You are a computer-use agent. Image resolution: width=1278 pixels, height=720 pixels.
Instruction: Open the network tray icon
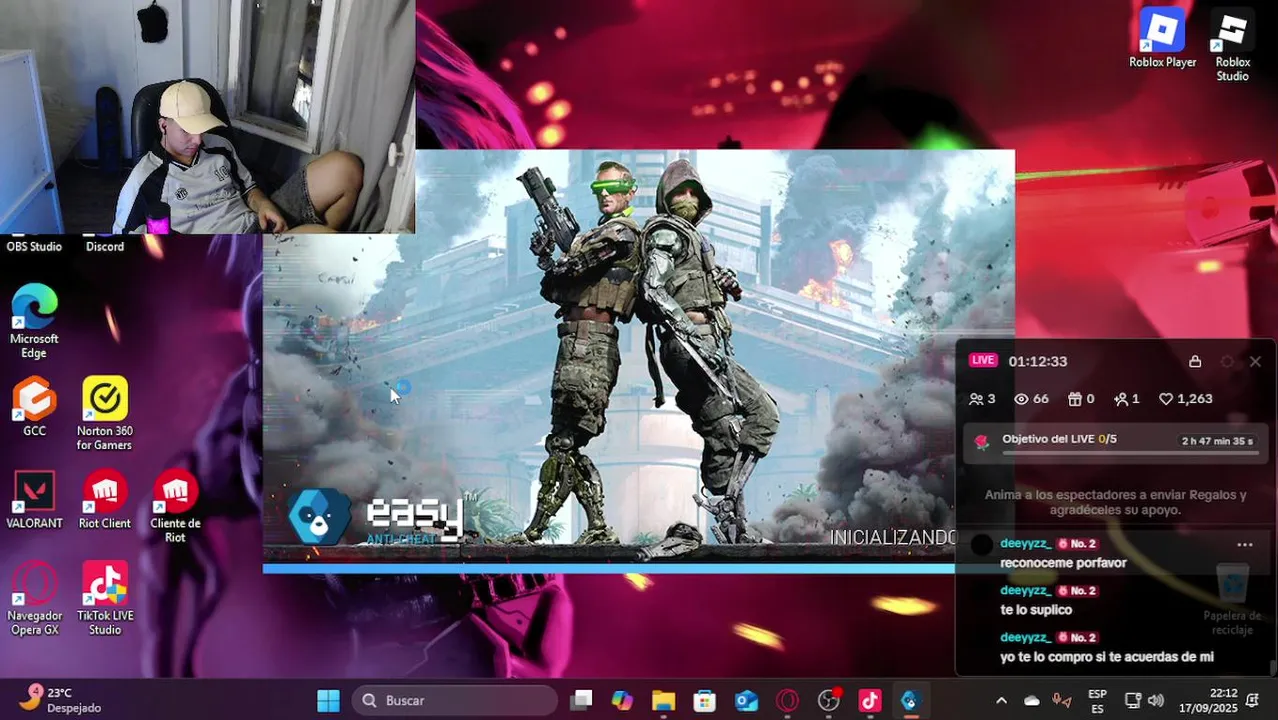tap(1132, 700)
